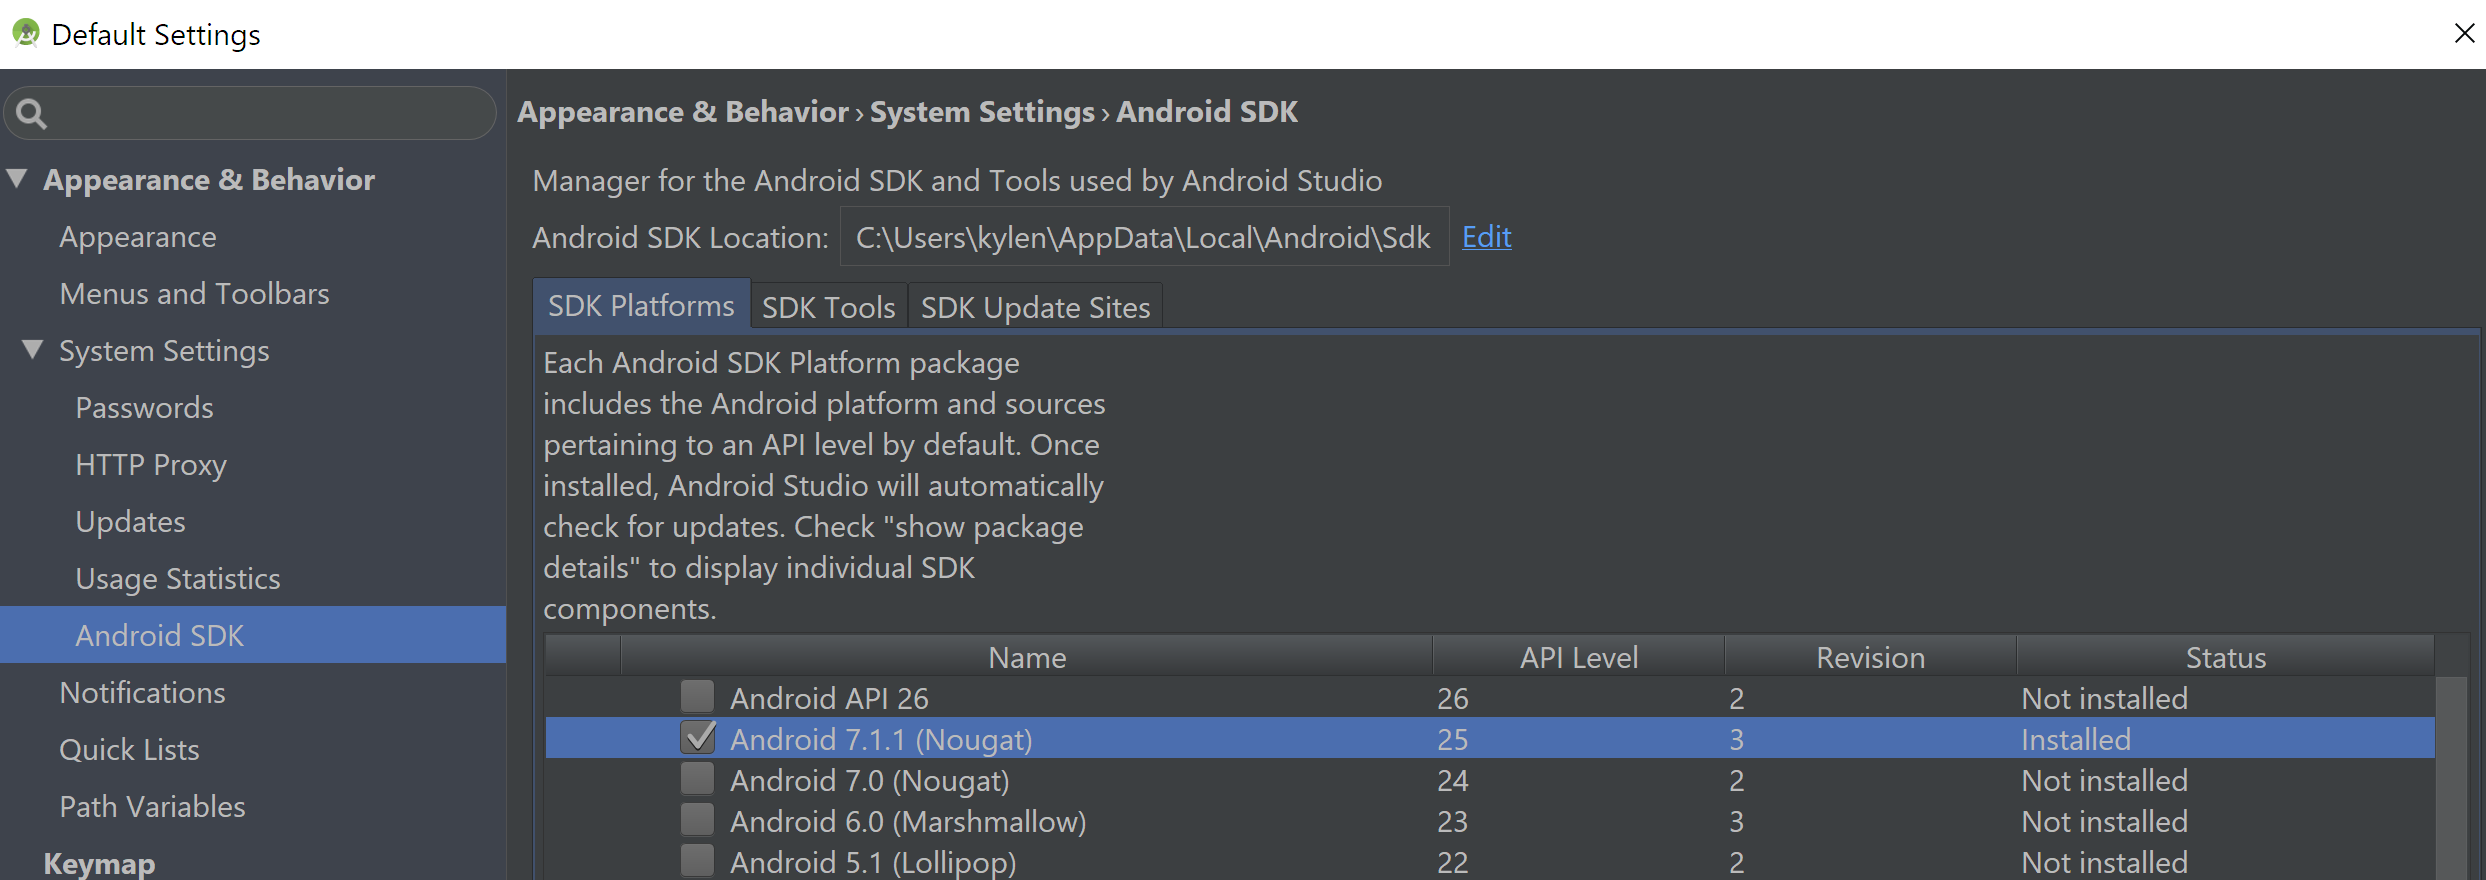
Task: Click System Settings in the breadcrumb
Action: point(982,112)
